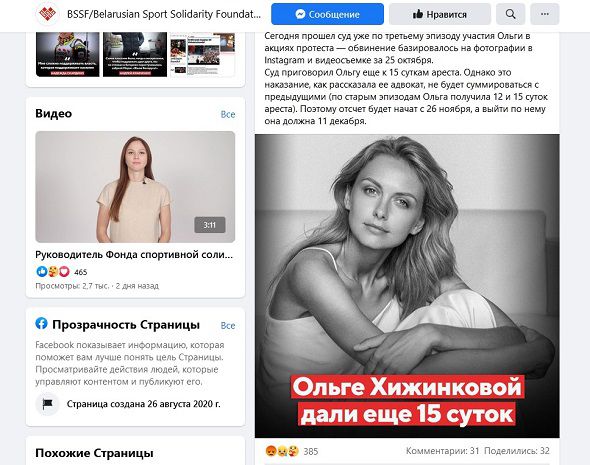The height and width of the screenshot is (465, 590).
Task: Open Поделились: 32 shares list
Action: (x=517, y=451)
